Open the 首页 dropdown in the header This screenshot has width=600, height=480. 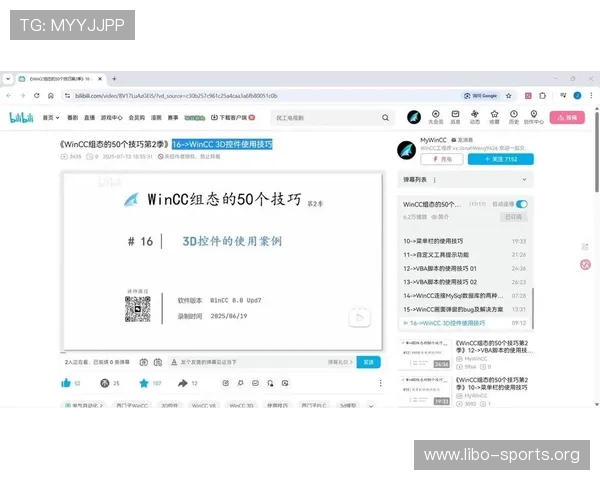(51, 118)
